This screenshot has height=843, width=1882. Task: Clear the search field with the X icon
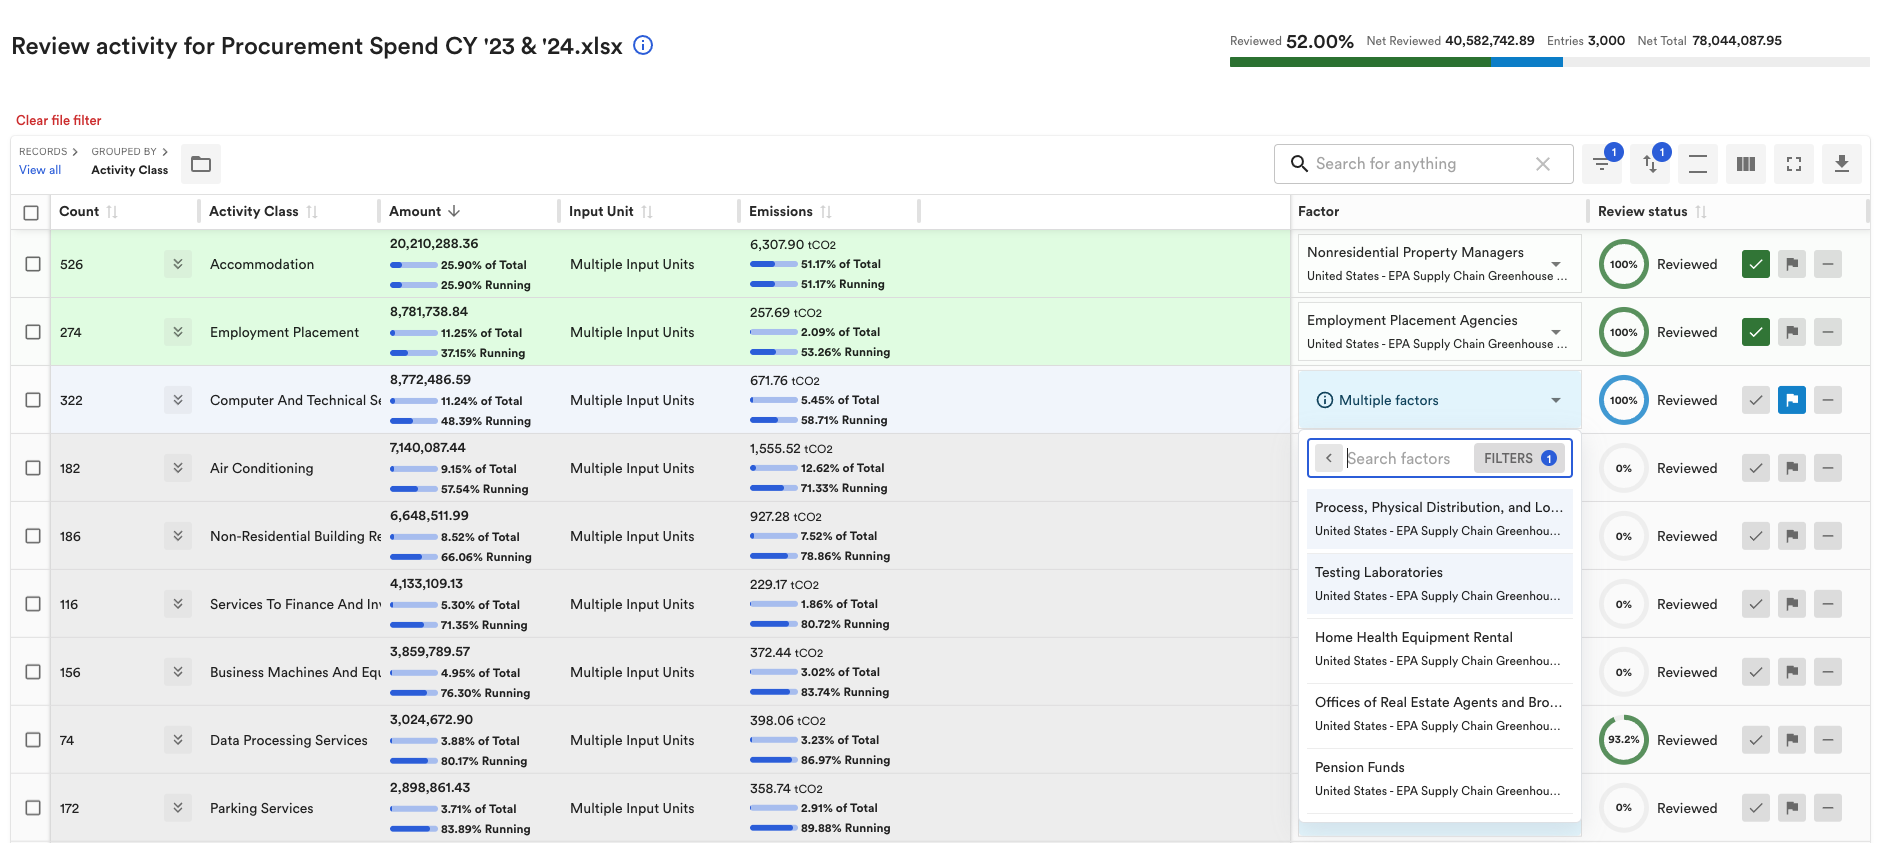(1543, 164)
